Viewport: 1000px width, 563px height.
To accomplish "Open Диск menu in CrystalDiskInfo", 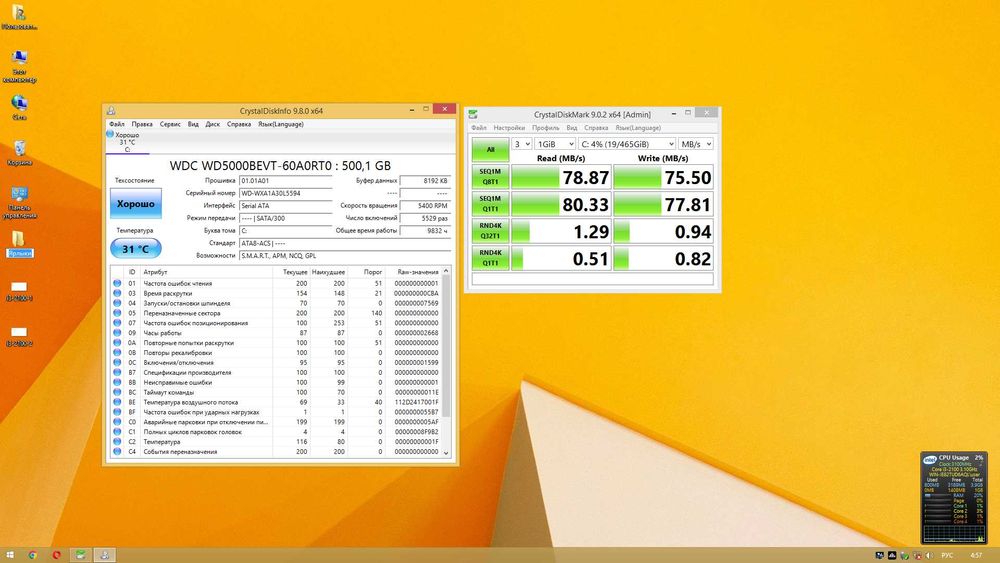I will [212, 124].
